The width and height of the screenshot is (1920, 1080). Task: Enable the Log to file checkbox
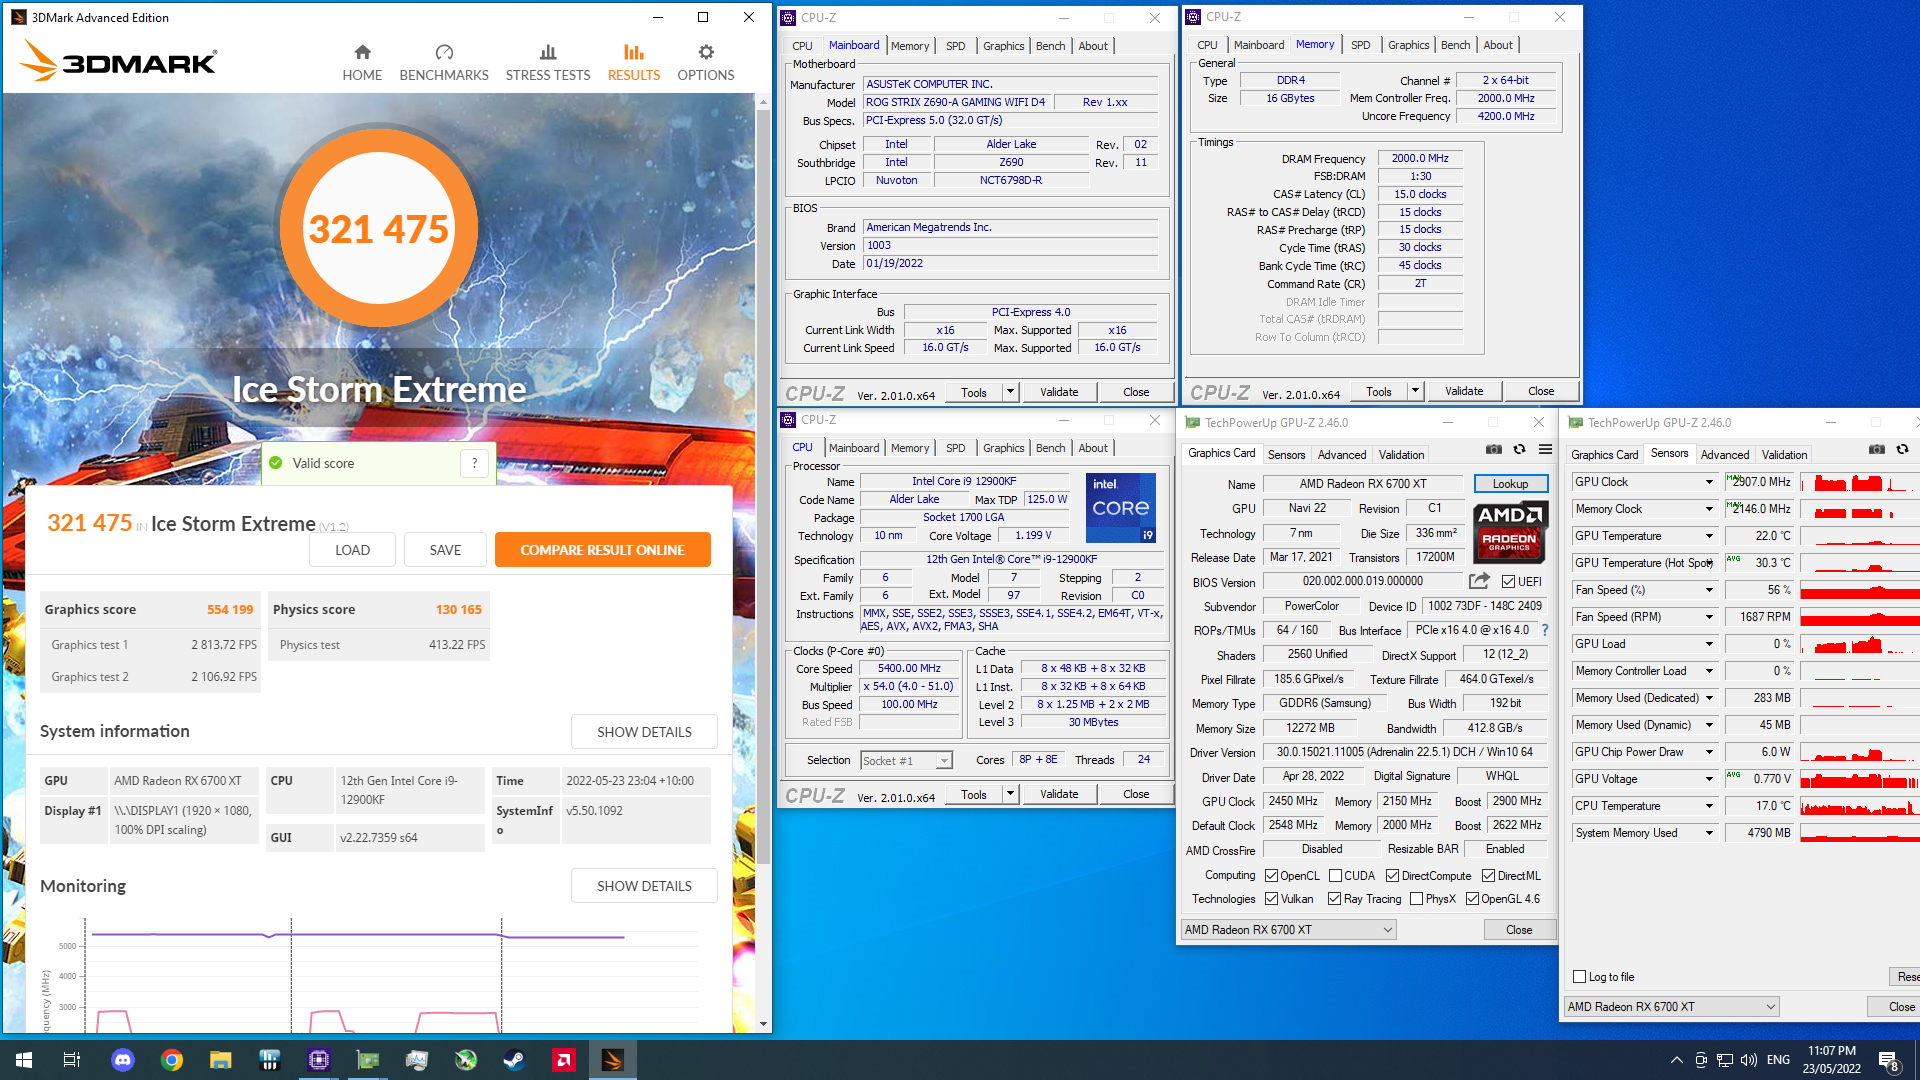tap(1579, 977)
